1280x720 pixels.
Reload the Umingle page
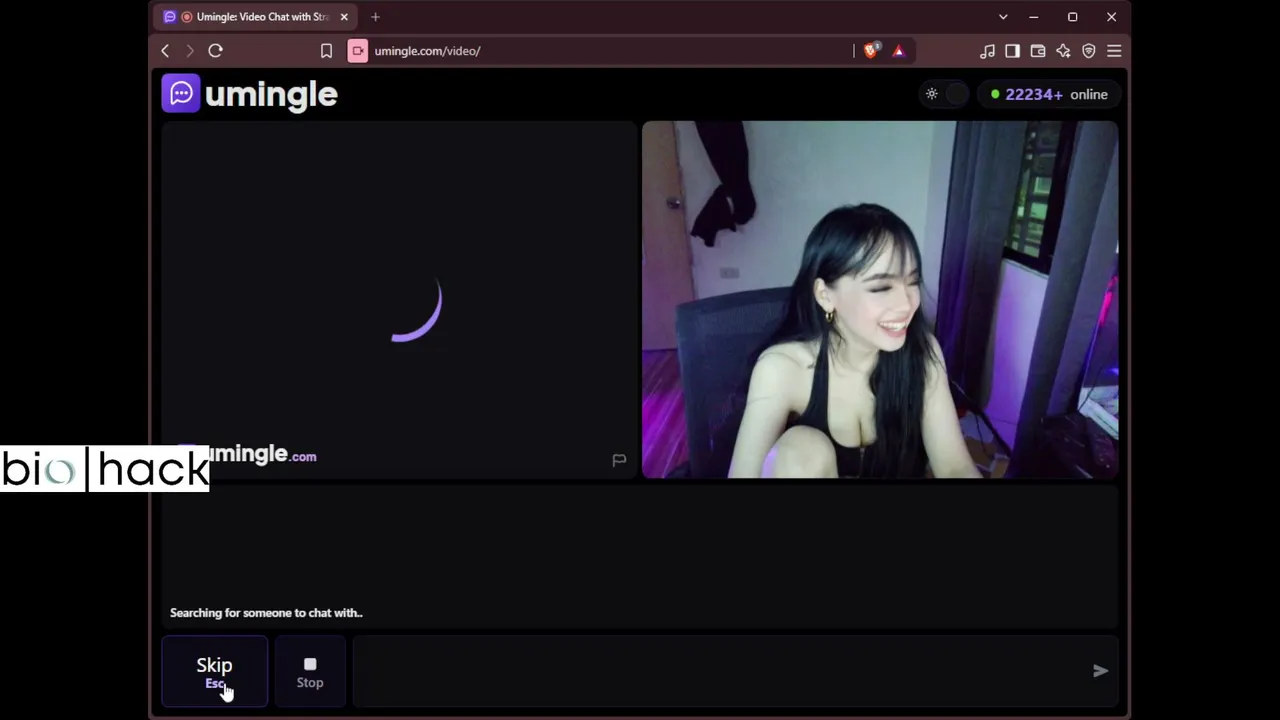click(215, 51)
